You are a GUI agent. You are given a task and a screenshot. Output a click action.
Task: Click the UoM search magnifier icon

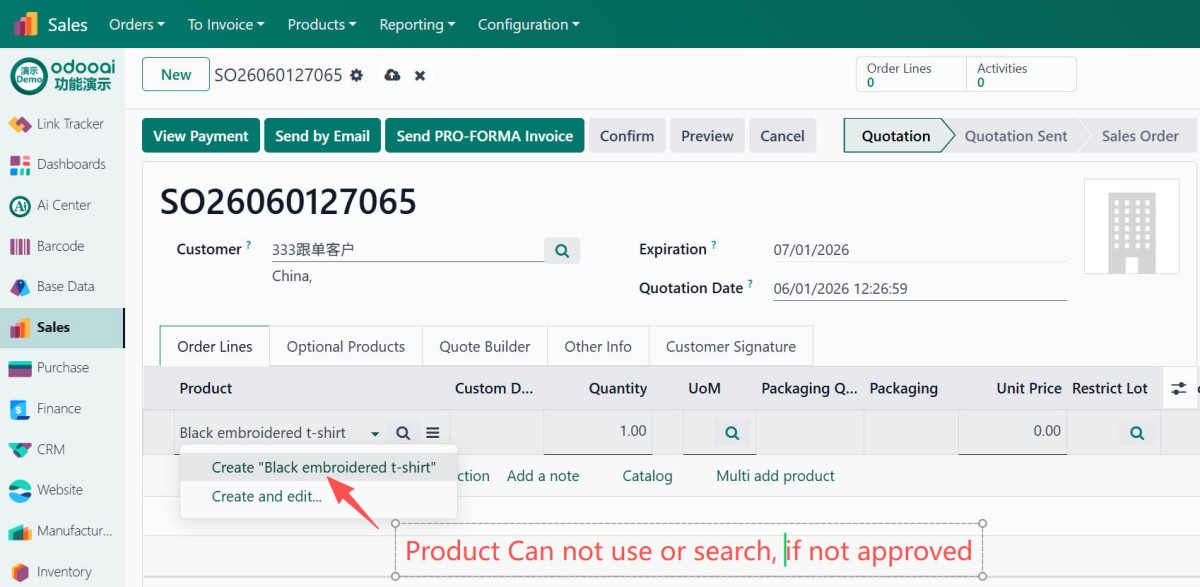[x=732, y=433]
